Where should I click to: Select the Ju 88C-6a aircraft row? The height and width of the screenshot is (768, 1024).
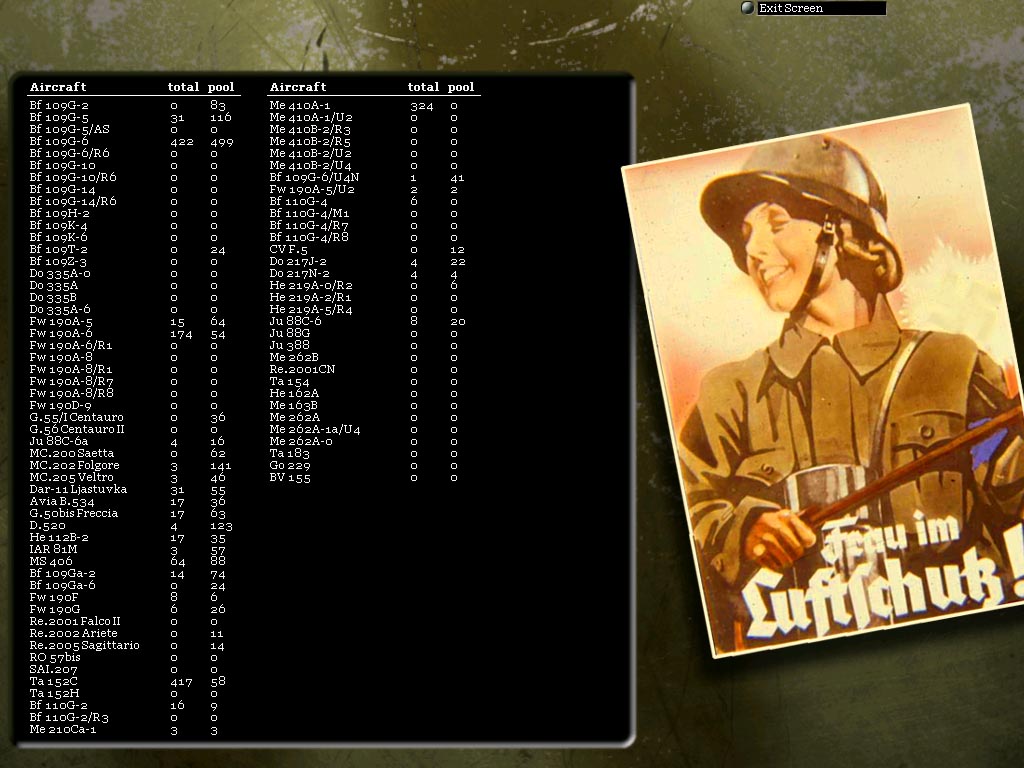point(133,441)
